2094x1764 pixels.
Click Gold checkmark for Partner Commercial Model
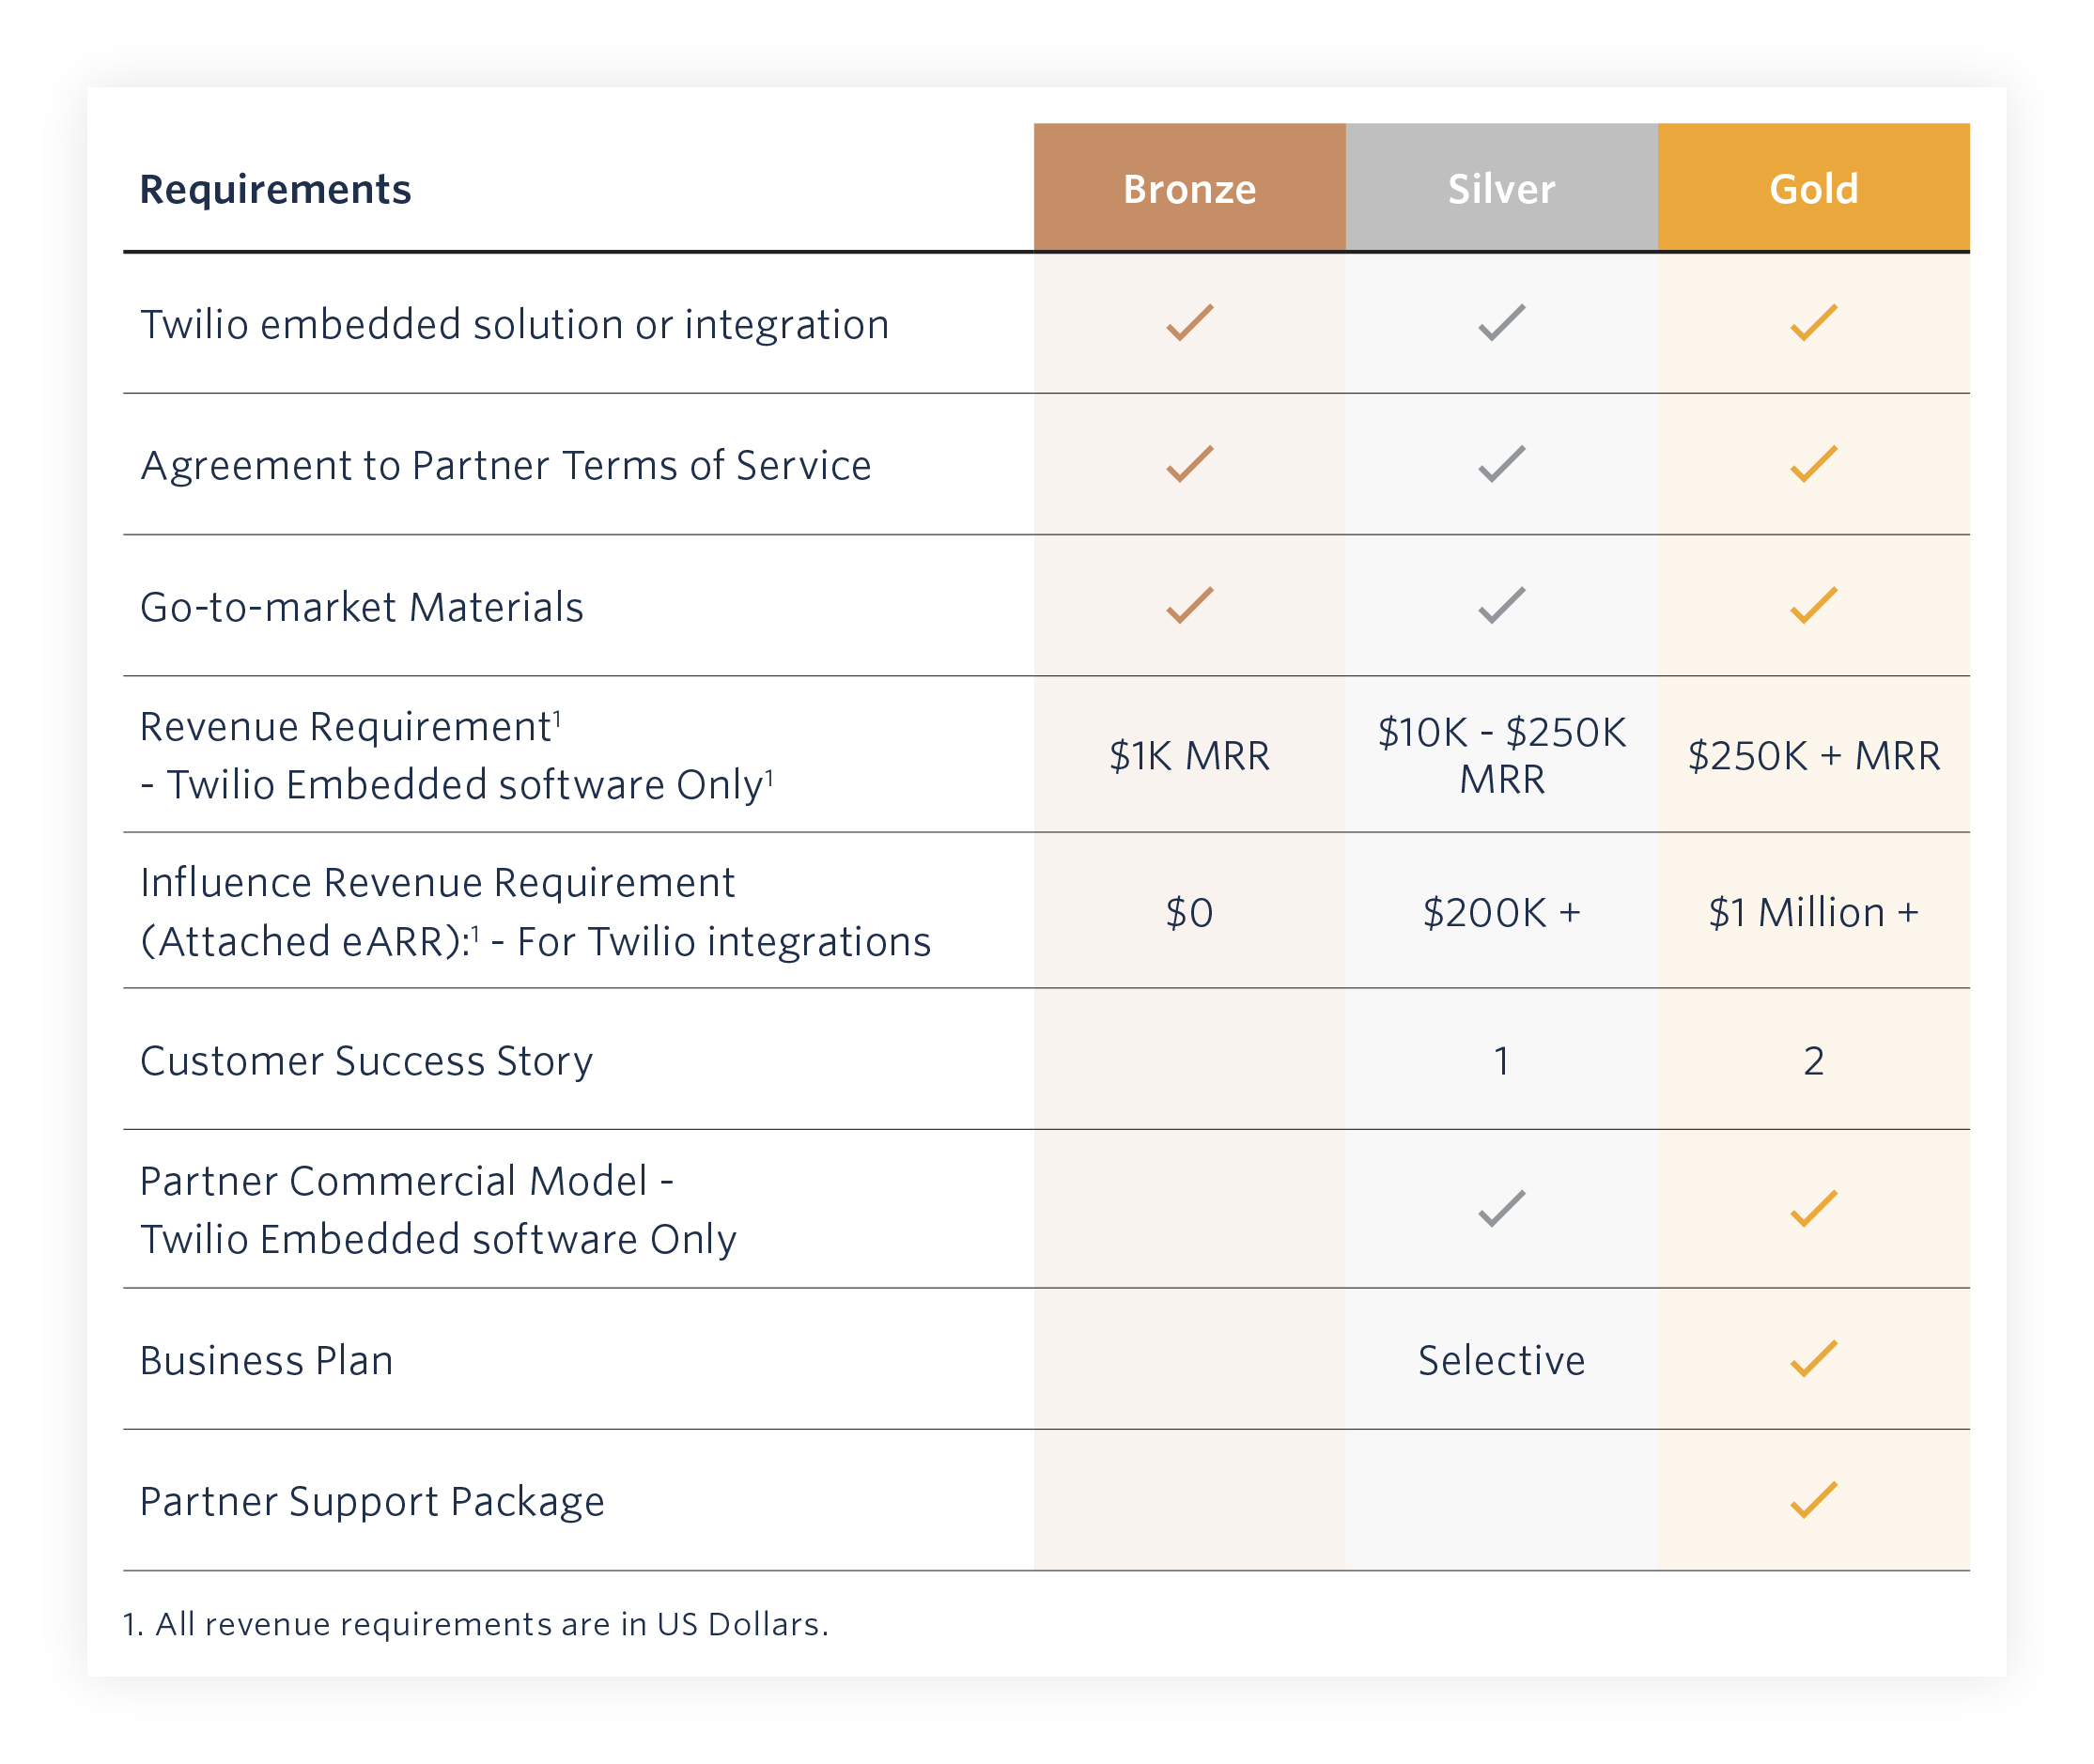tap(1813, 1209)
